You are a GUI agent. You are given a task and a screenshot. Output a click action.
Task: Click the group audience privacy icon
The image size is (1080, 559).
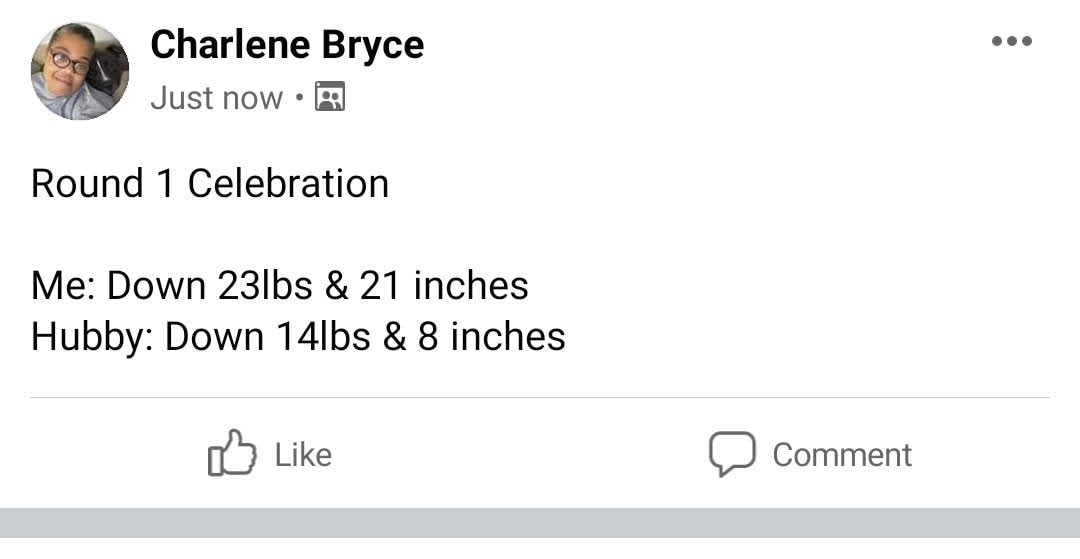[x=330, y=96]
